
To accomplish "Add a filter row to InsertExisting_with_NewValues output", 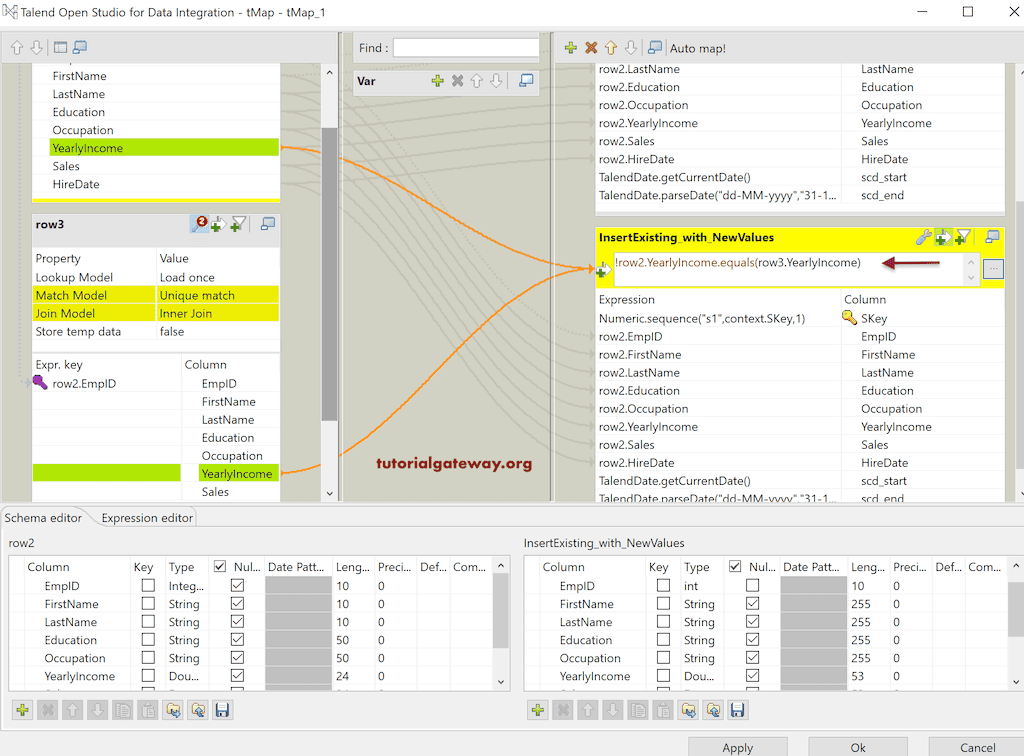I will click(960, 237).
